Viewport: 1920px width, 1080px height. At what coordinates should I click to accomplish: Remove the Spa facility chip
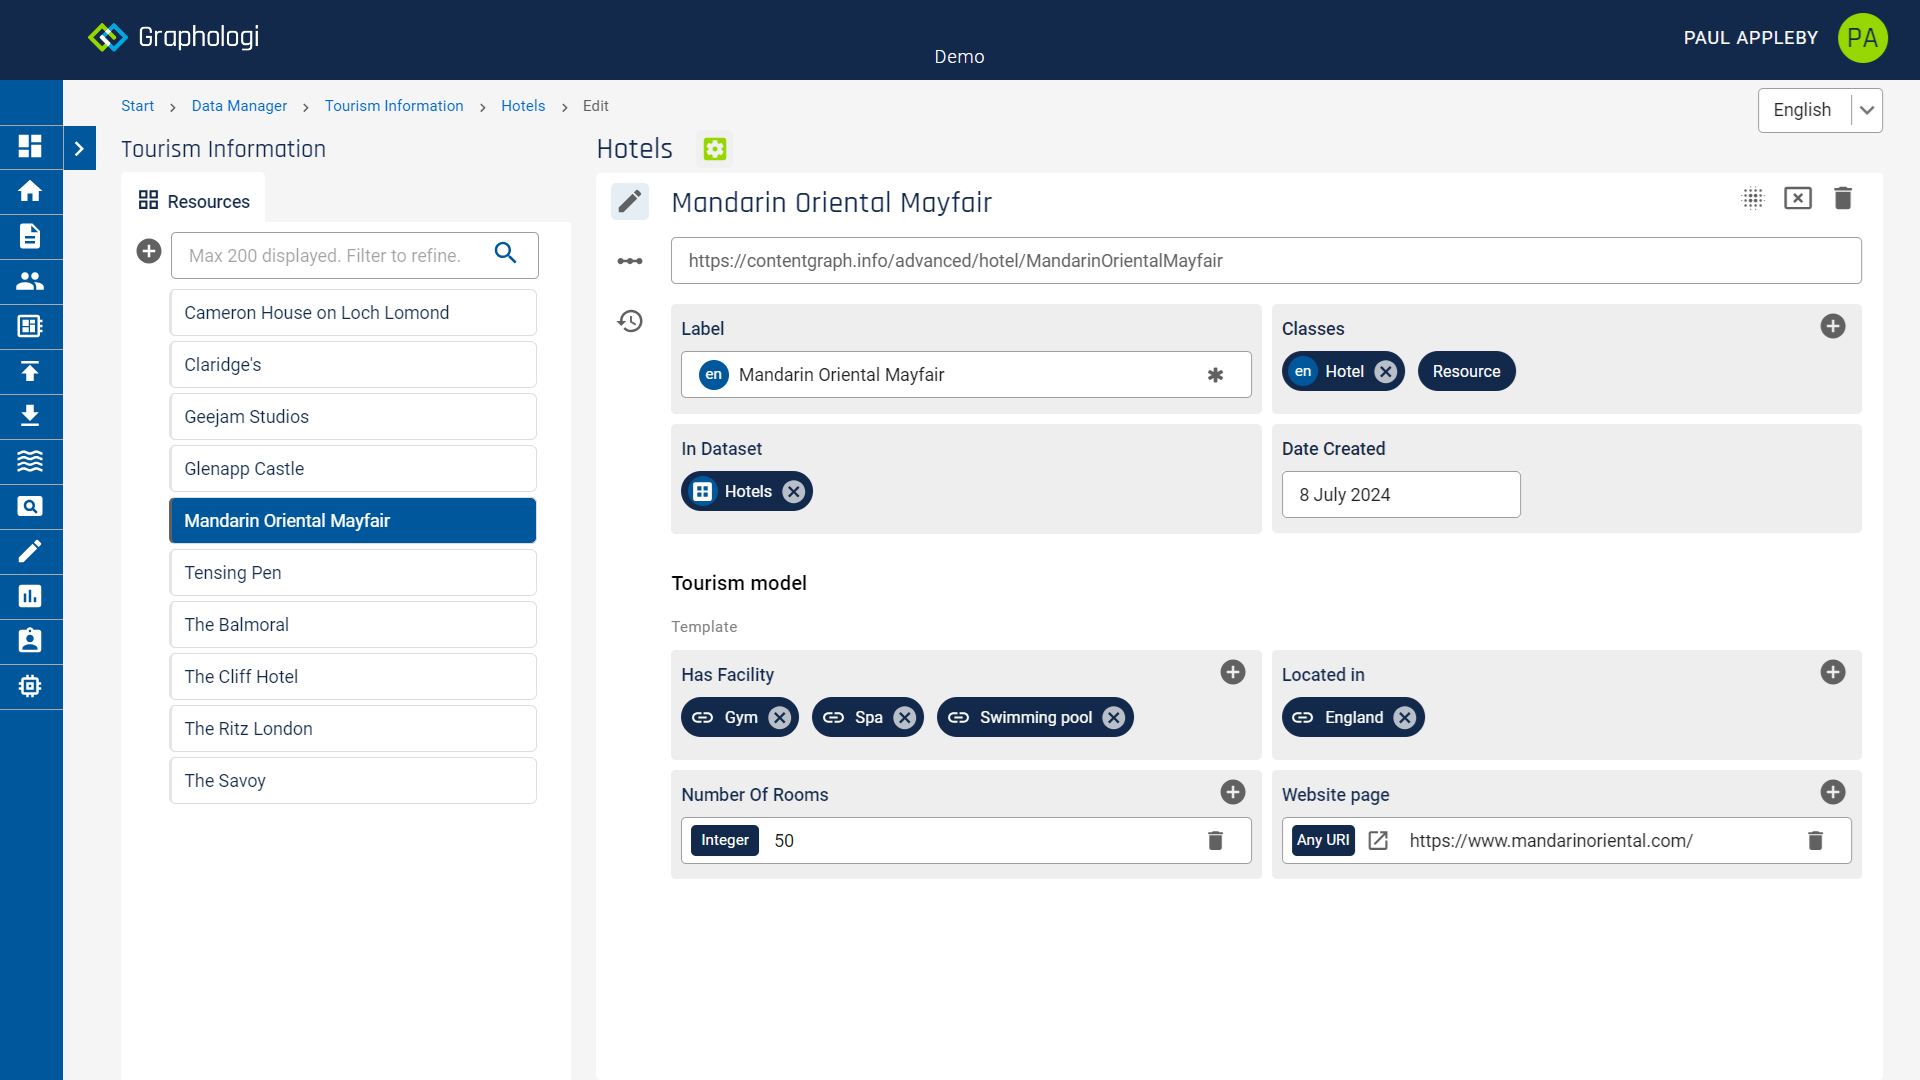point(905,718)
